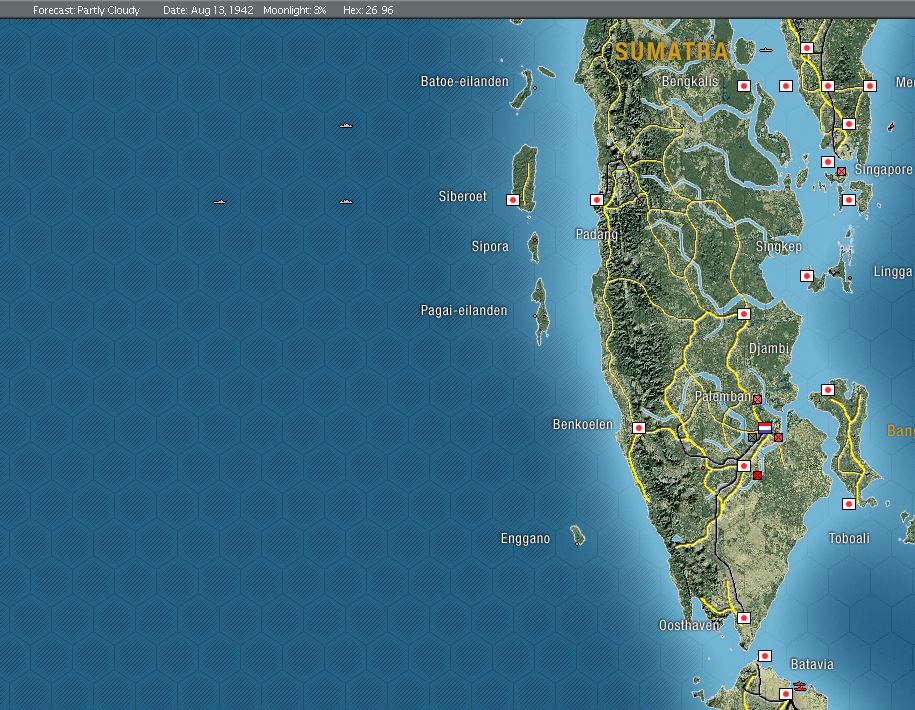The width and height of the screenshot is (915, 710).
Task: Select the Japanese flag base above Toboali
Action: (848, 504)
